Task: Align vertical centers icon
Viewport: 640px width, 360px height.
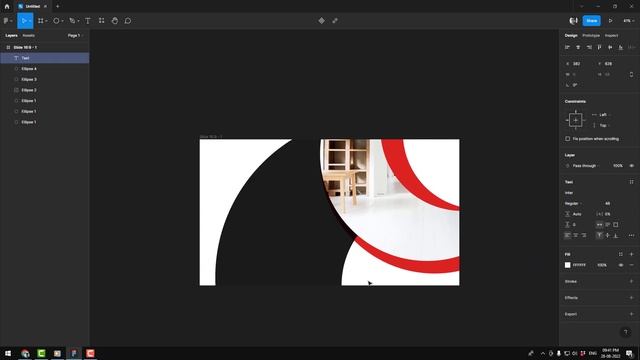Action: (610, 47)
